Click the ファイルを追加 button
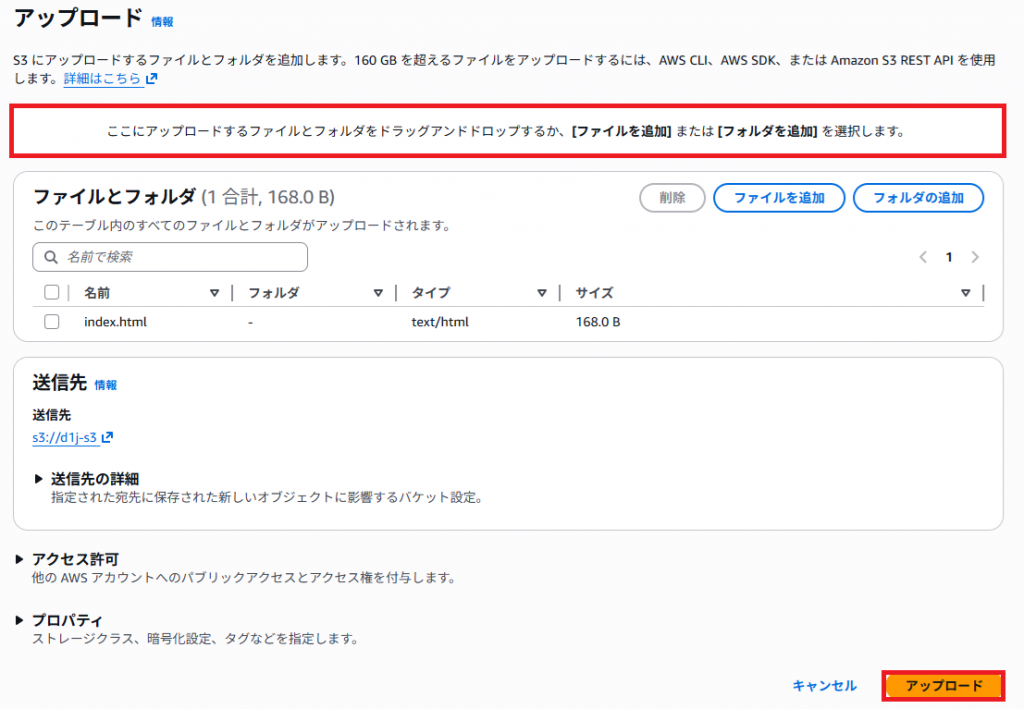1024x709 pixels. click(779, 198)
